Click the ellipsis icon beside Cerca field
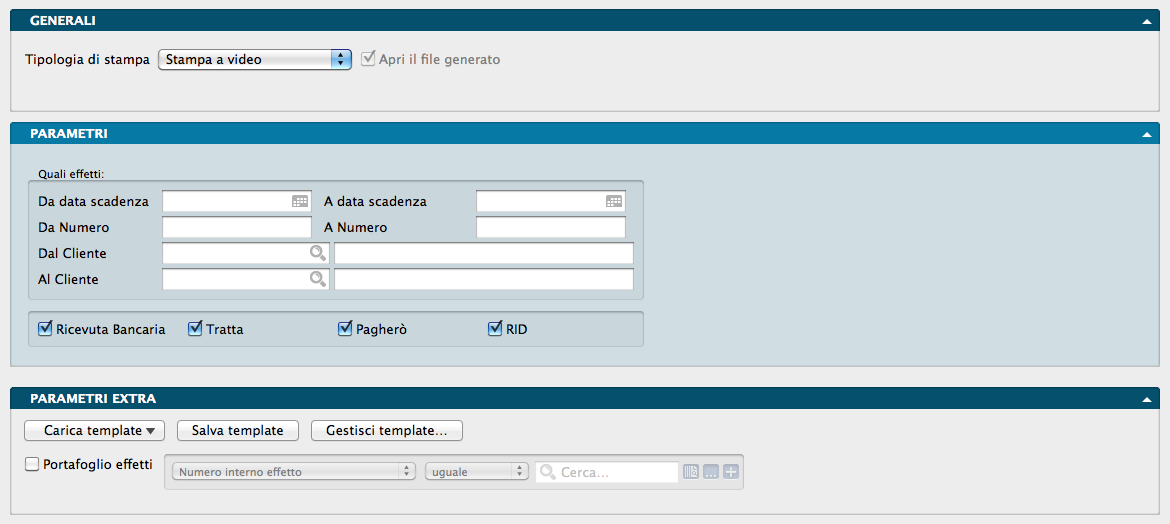The image size is (1170, 524). click(x=711, y=472)
